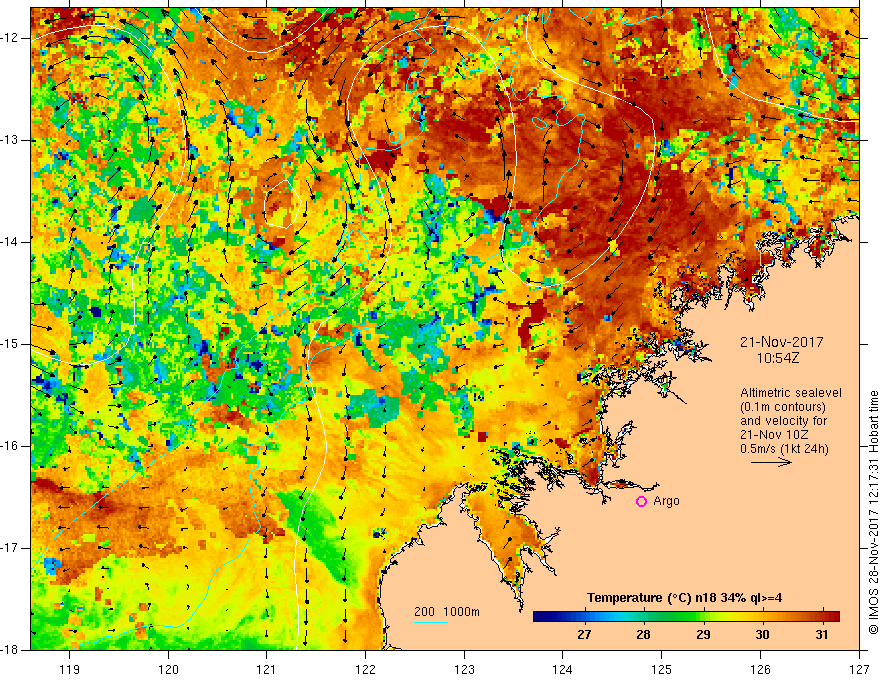Click the magenta Argo float marker

pos(641,502)
